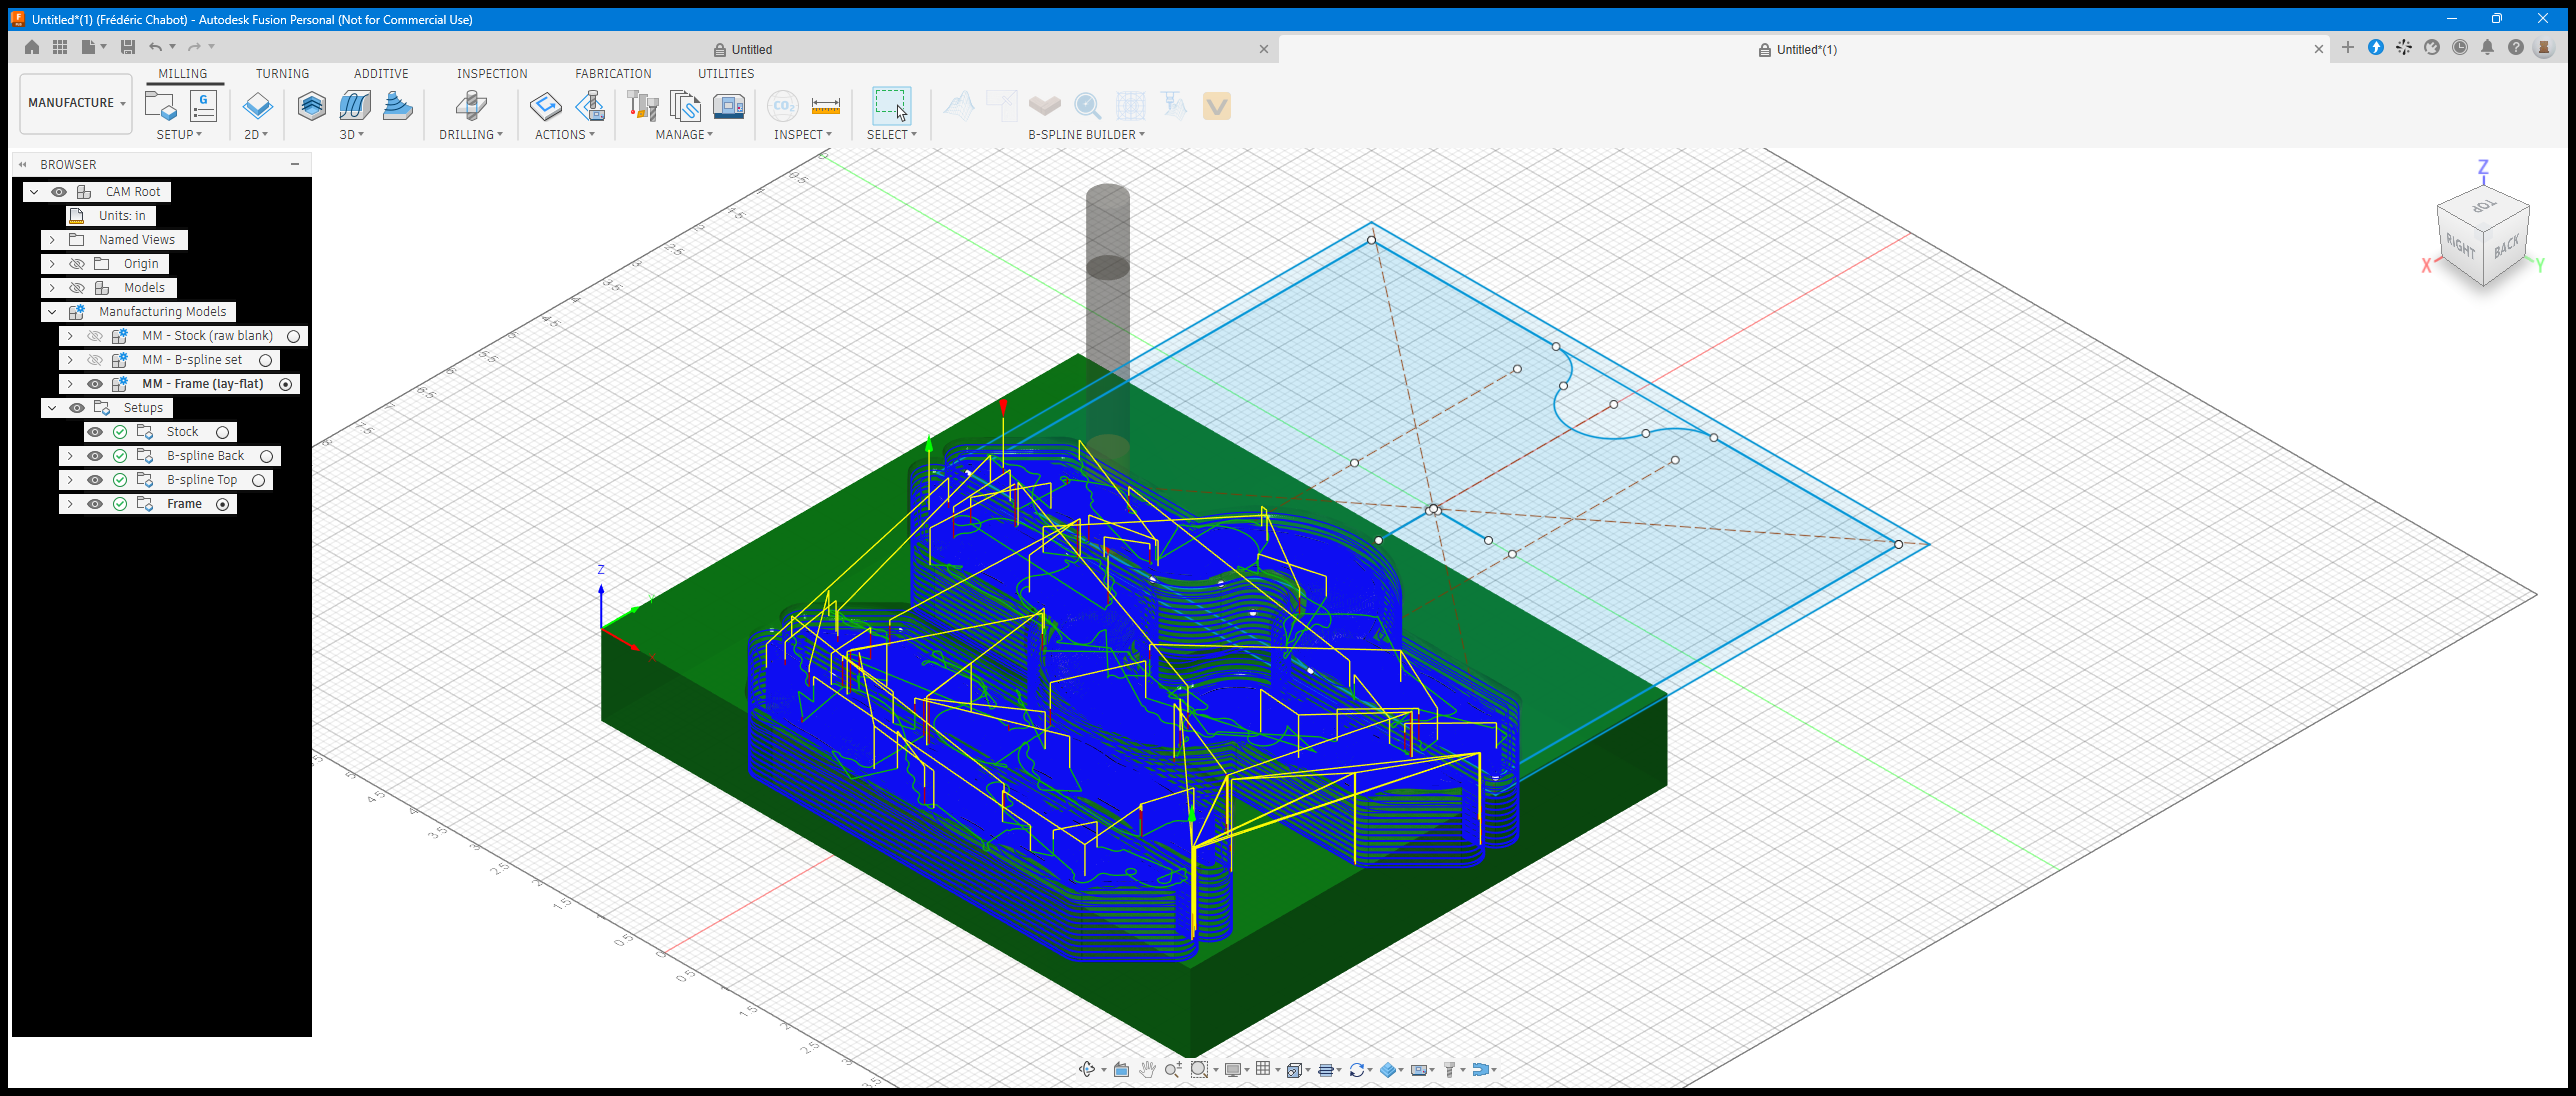Expand the DRILLING dropdown menu
2576x1096 pixels.
(x=471, y=135)
